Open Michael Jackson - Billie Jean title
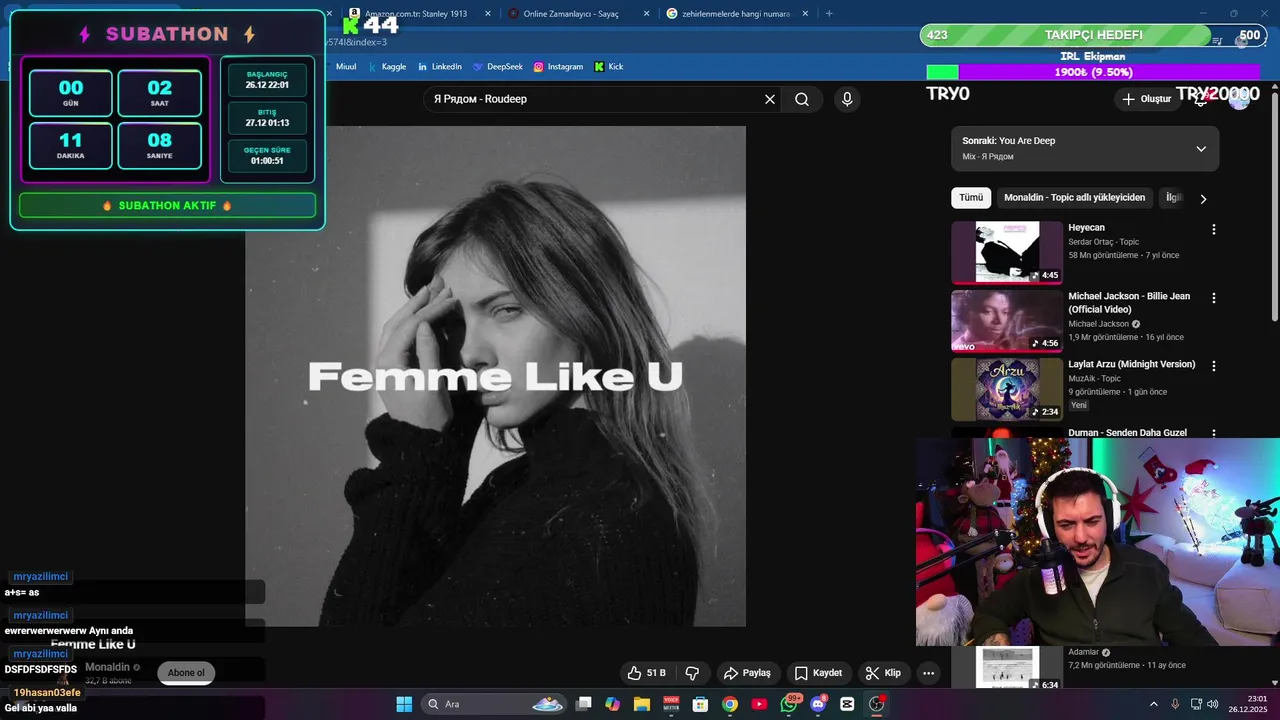The width and height of the screenshot is (1280, 720). point(1129,303)
